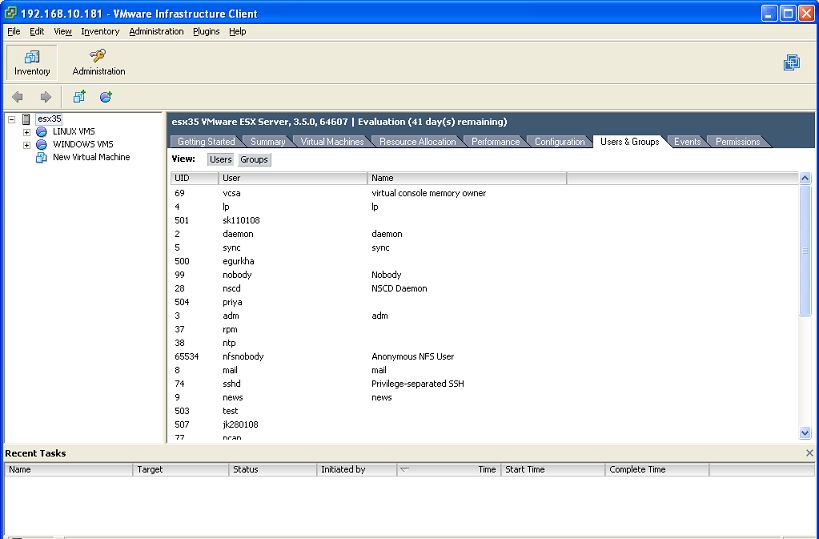Select the vcsa user row
Screen dimensions: 819x539
click(485, 193)
